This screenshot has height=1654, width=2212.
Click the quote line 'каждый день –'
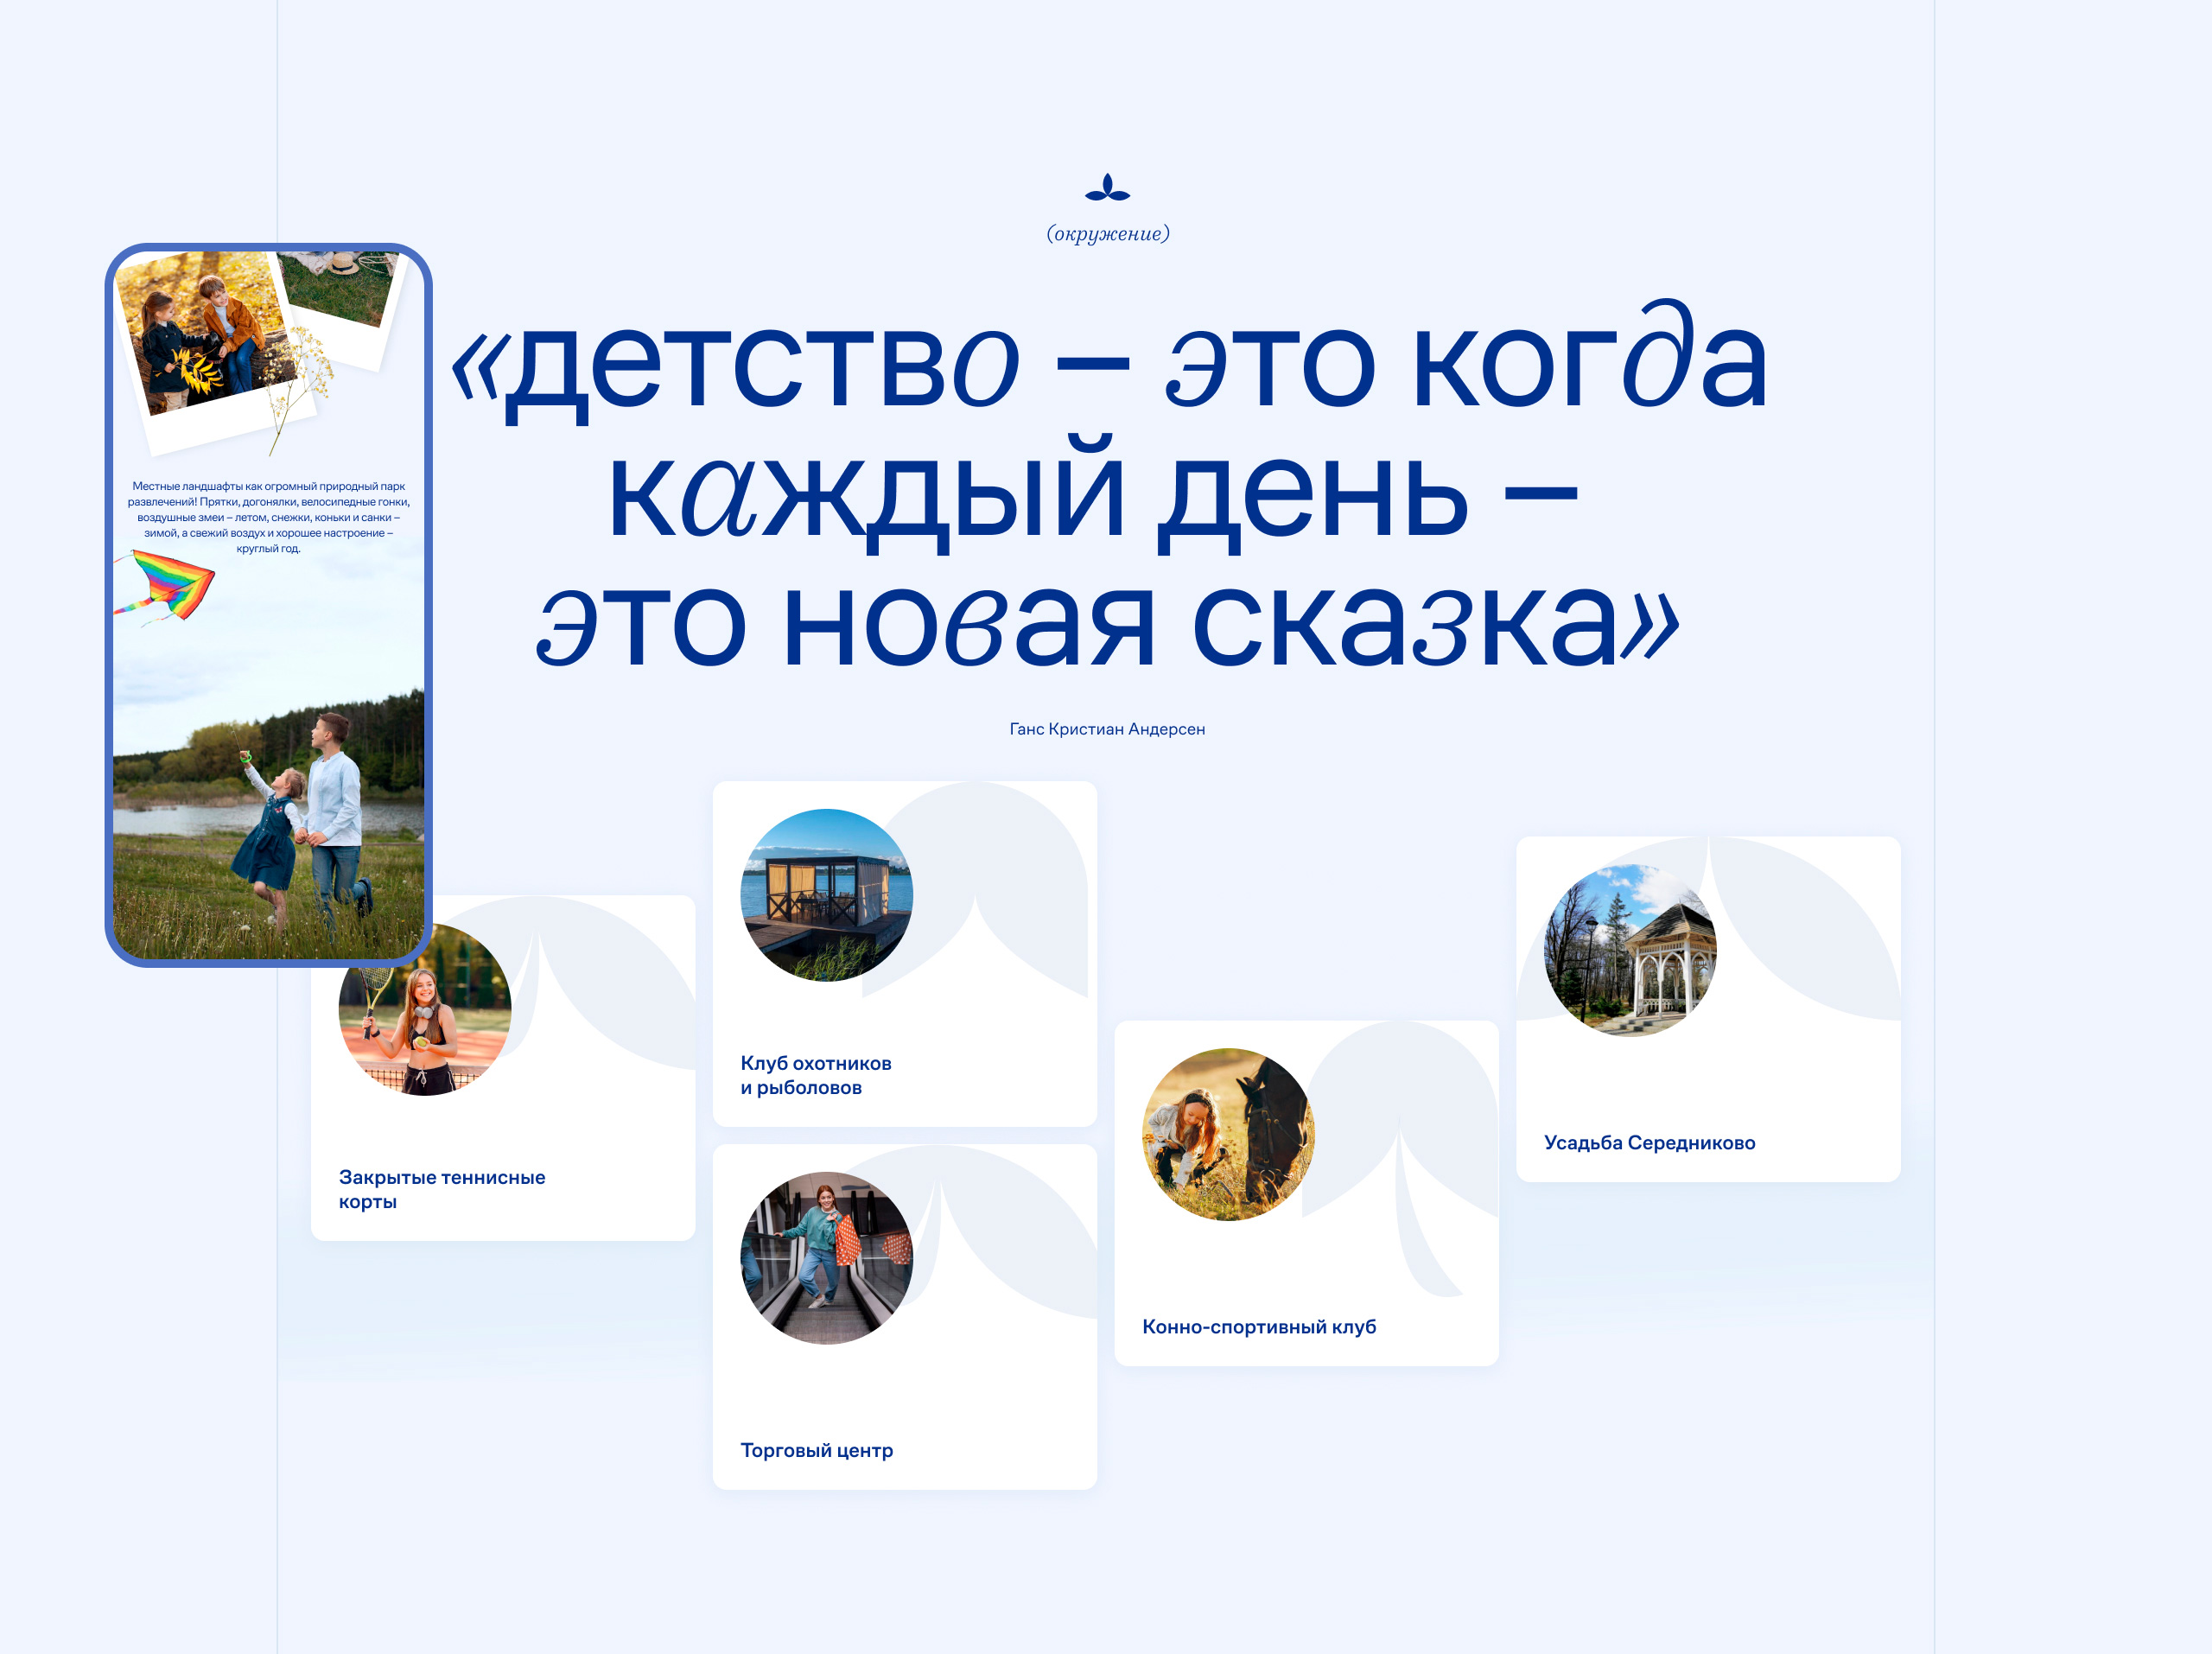point(1092,494)
